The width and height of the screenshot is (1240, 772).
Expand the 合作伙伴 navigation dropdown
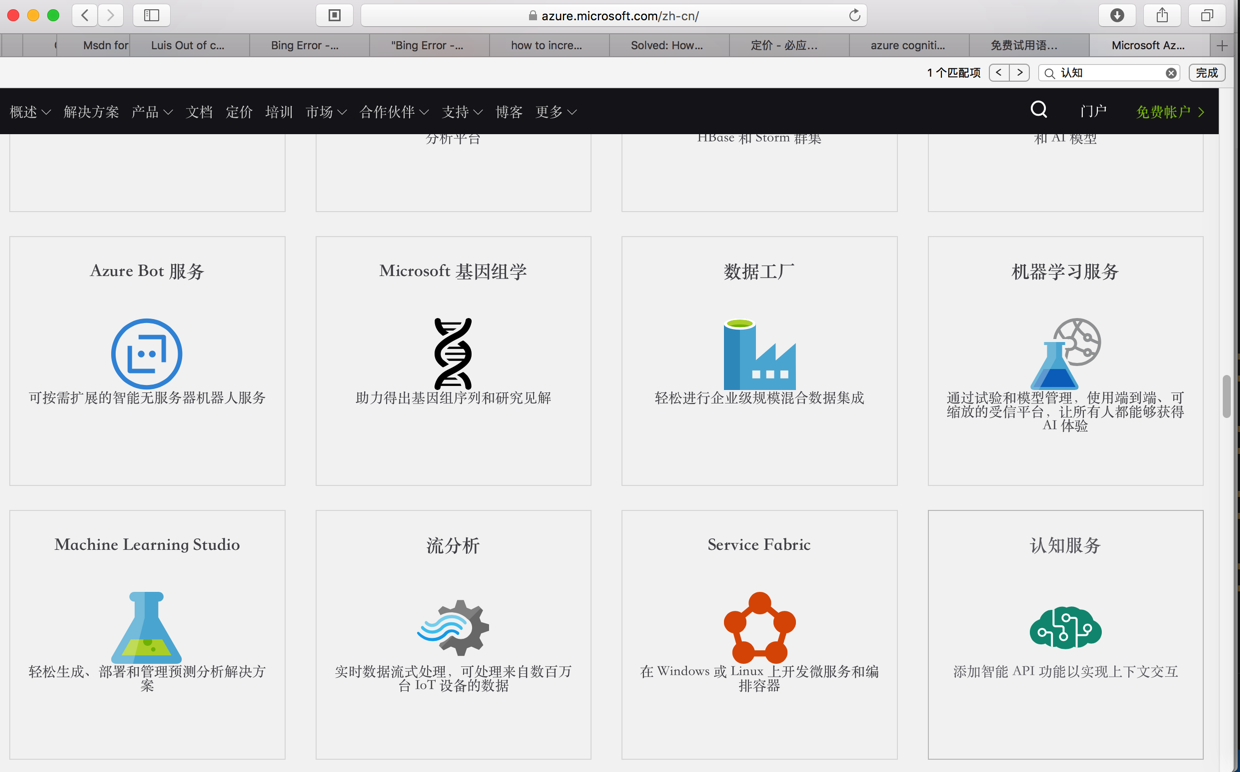pyautogui.click(x=394, y=112)
